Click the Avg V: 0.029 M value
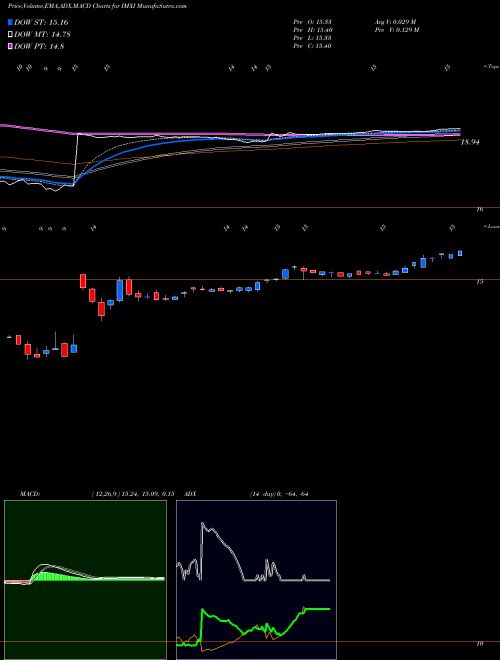The image size is (500, 660). [395, 22]
